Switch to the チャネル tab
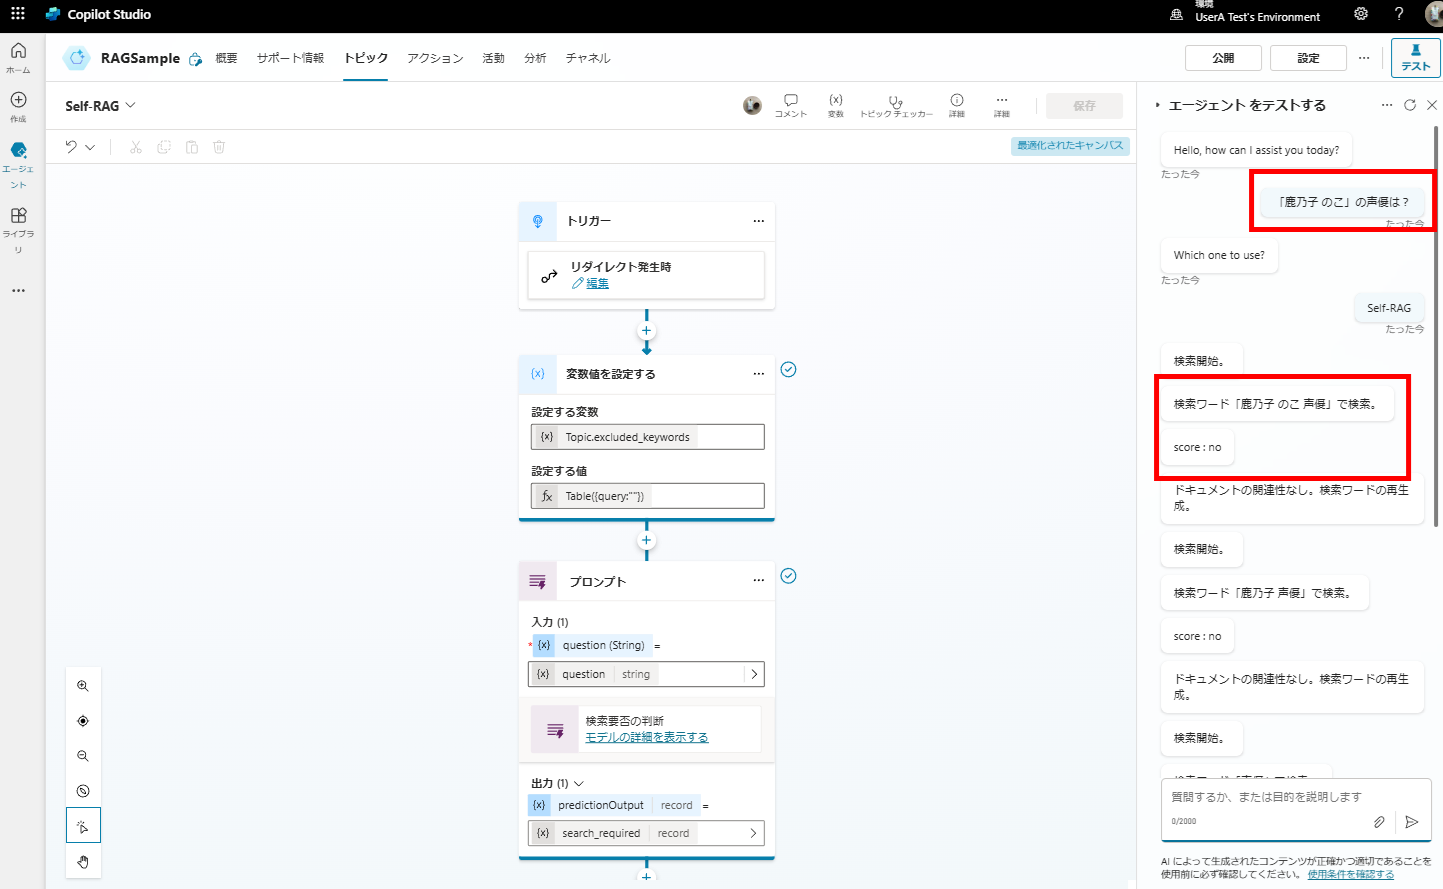 pyautogui.click(x=588, y=58)
